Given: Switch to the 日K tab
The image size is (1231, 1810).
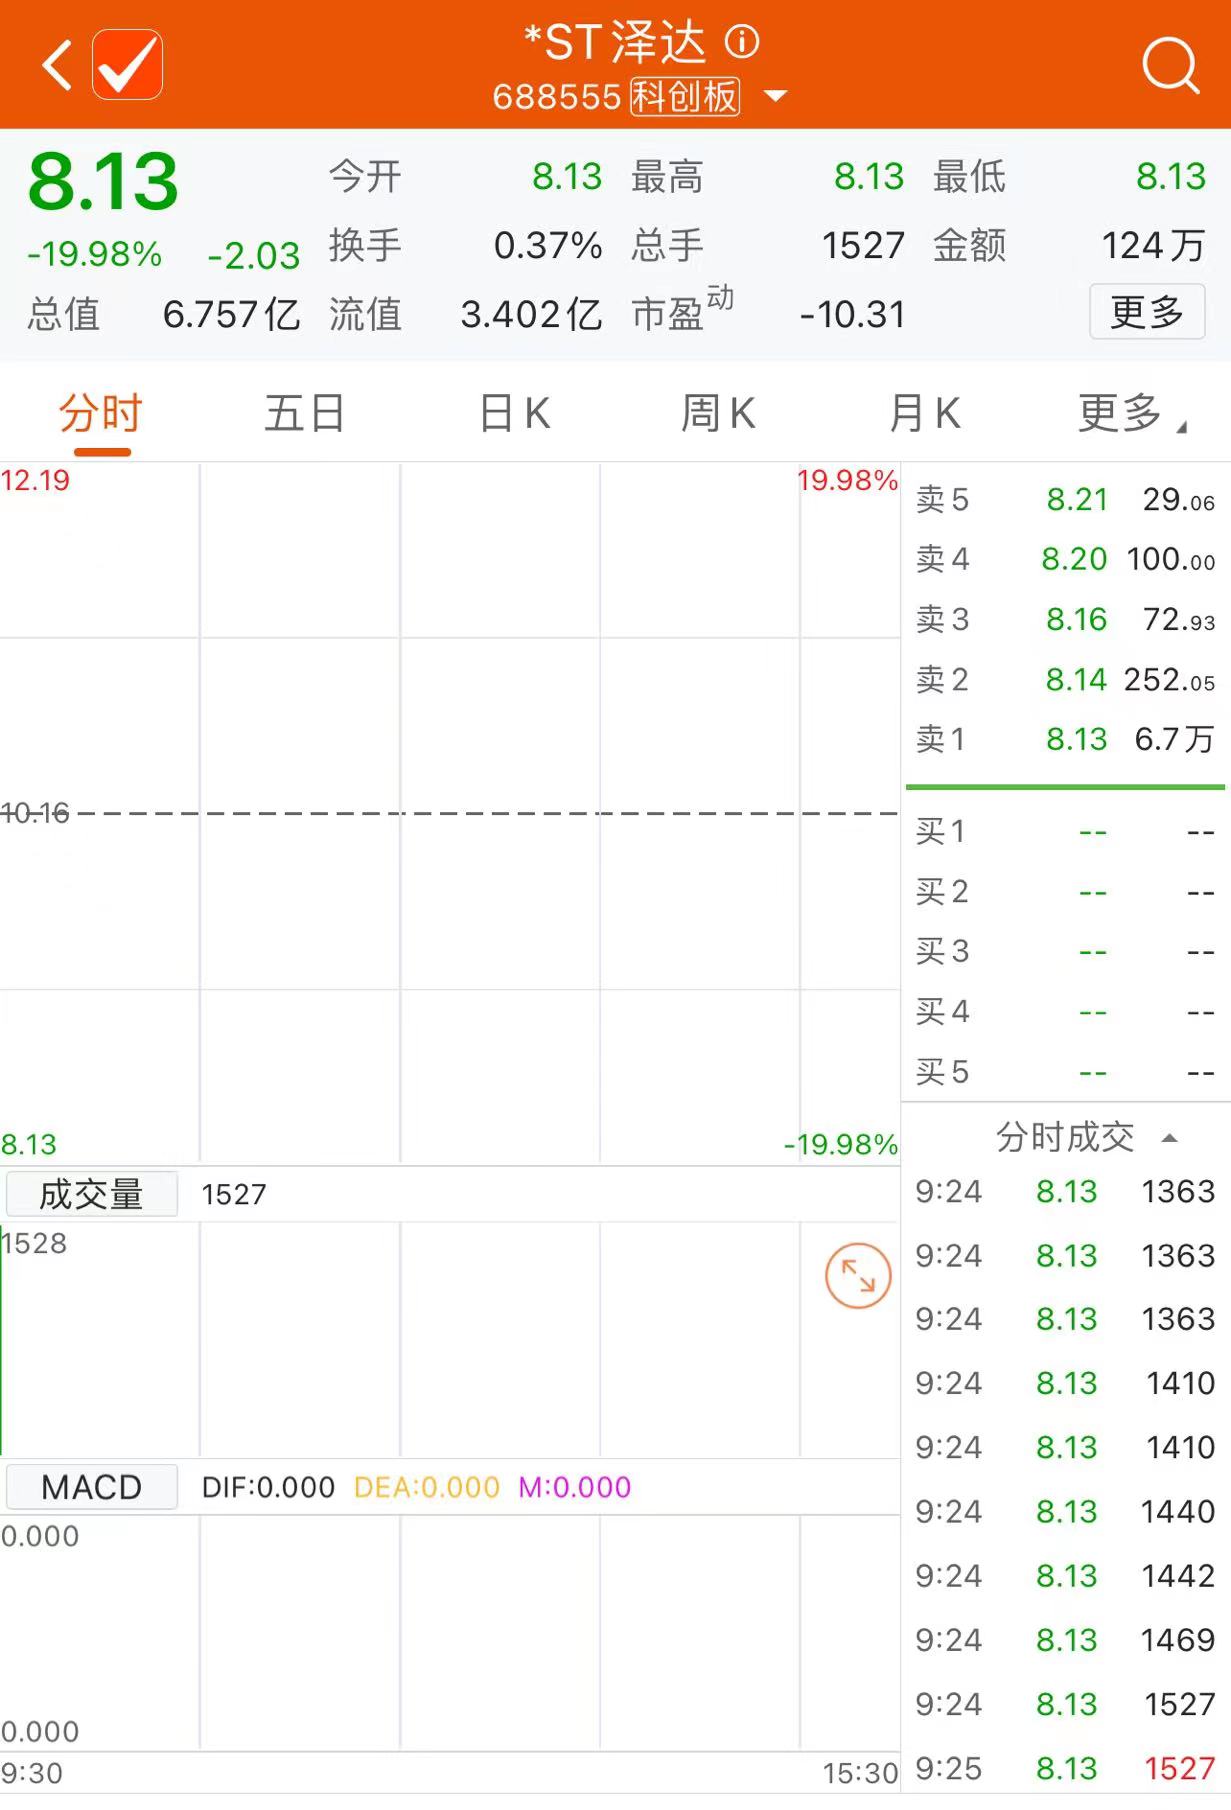Looking at the screenshot, I should pos(514,413).
